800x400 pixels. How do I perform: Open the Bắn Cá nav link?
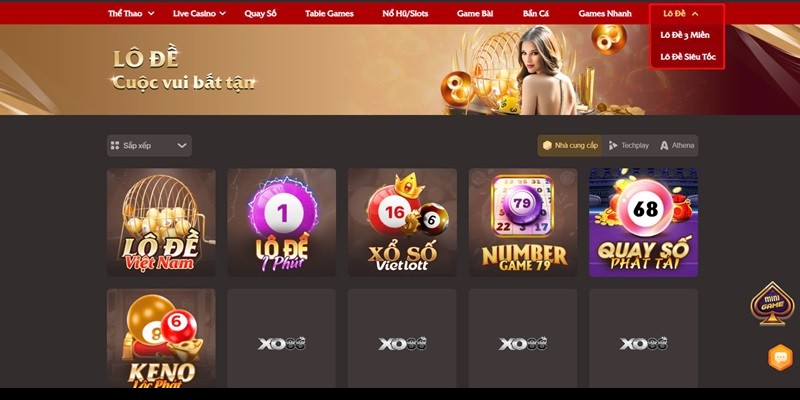535,14
